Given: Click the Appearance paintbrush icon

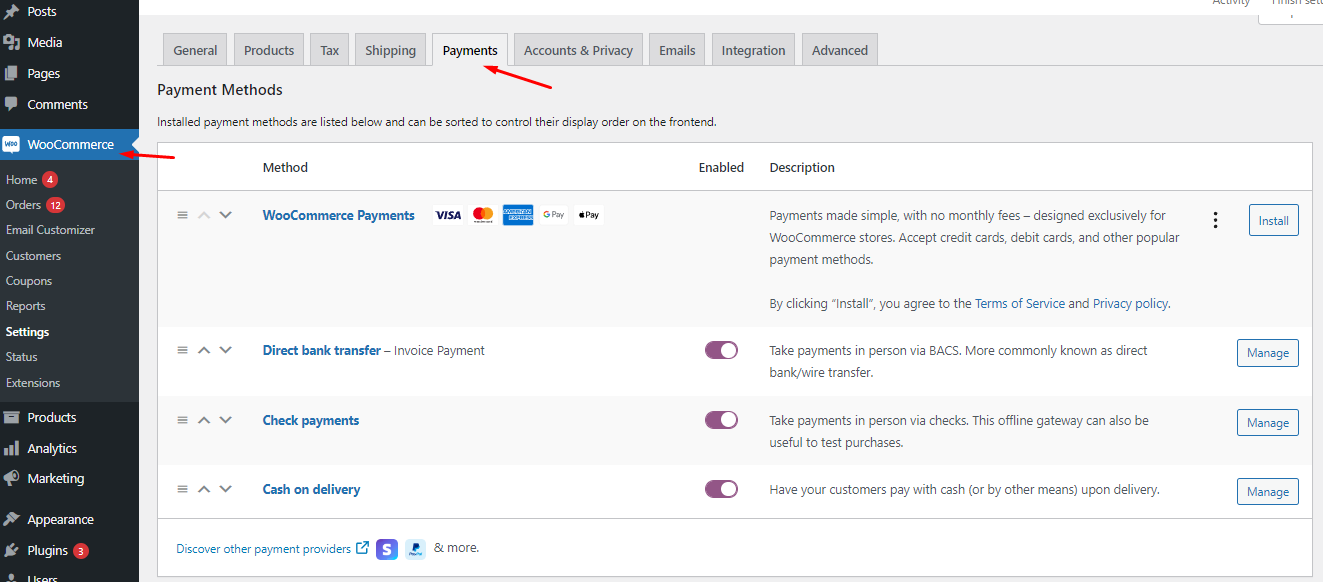Looking at the screenshot, I should pyautogui.click(x=11, y=519).
